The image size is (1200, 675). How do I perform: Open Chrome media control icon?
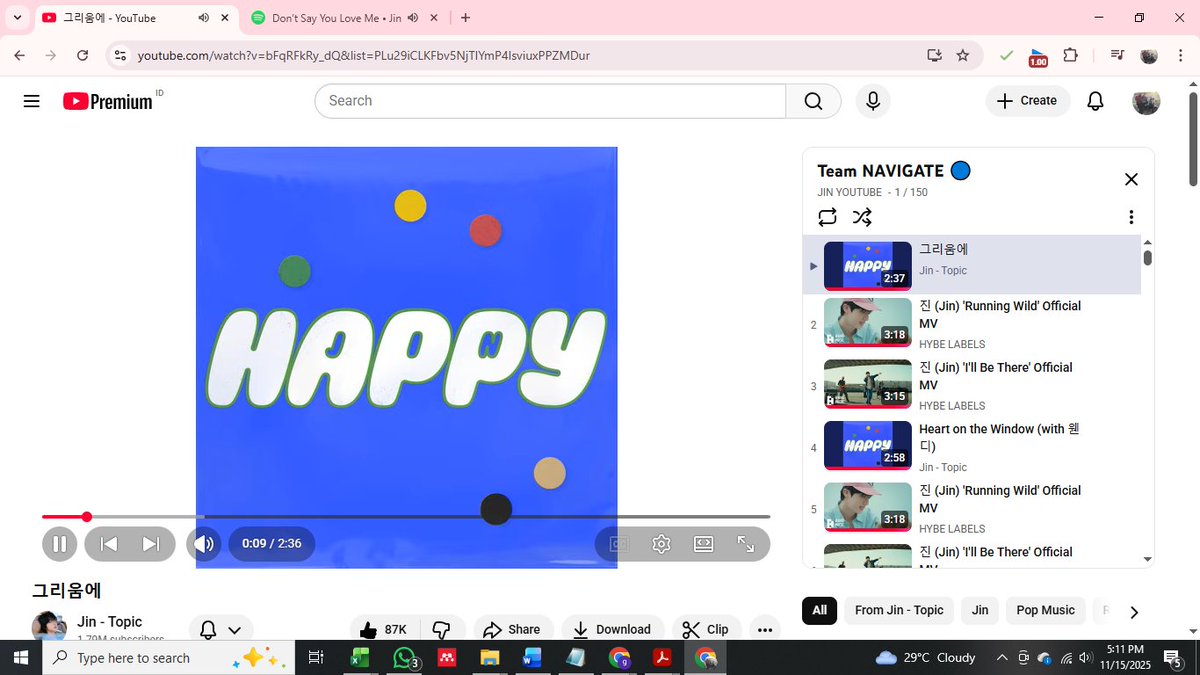(x=1117, y=56)
